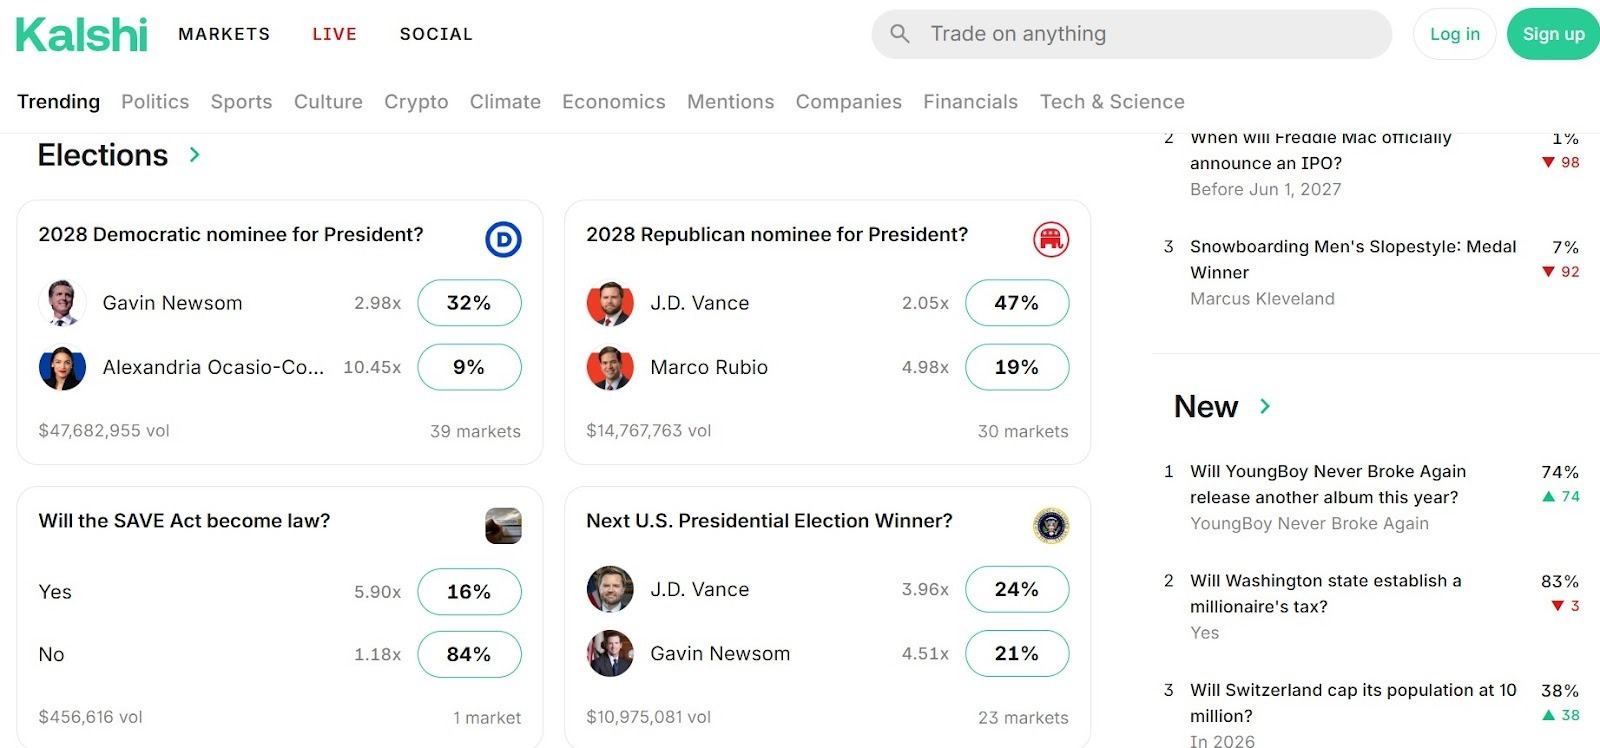This screenshot has height=748, width=1600.
Task: Click Gavin Newsom's avatar in Democratic nominee card
Action: (62, 303)
